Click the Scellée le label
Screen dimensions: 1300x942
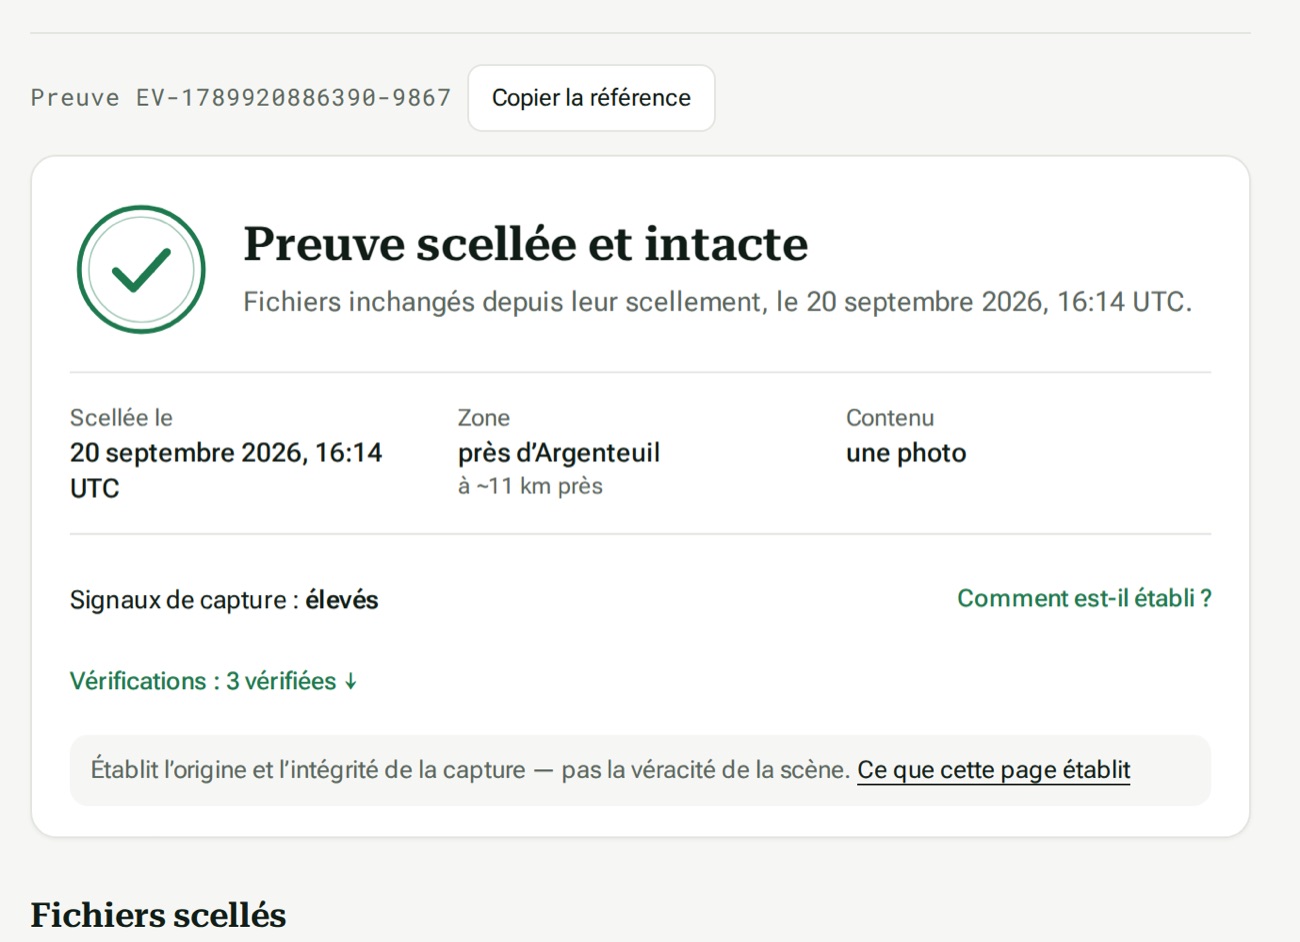point(121,418)
